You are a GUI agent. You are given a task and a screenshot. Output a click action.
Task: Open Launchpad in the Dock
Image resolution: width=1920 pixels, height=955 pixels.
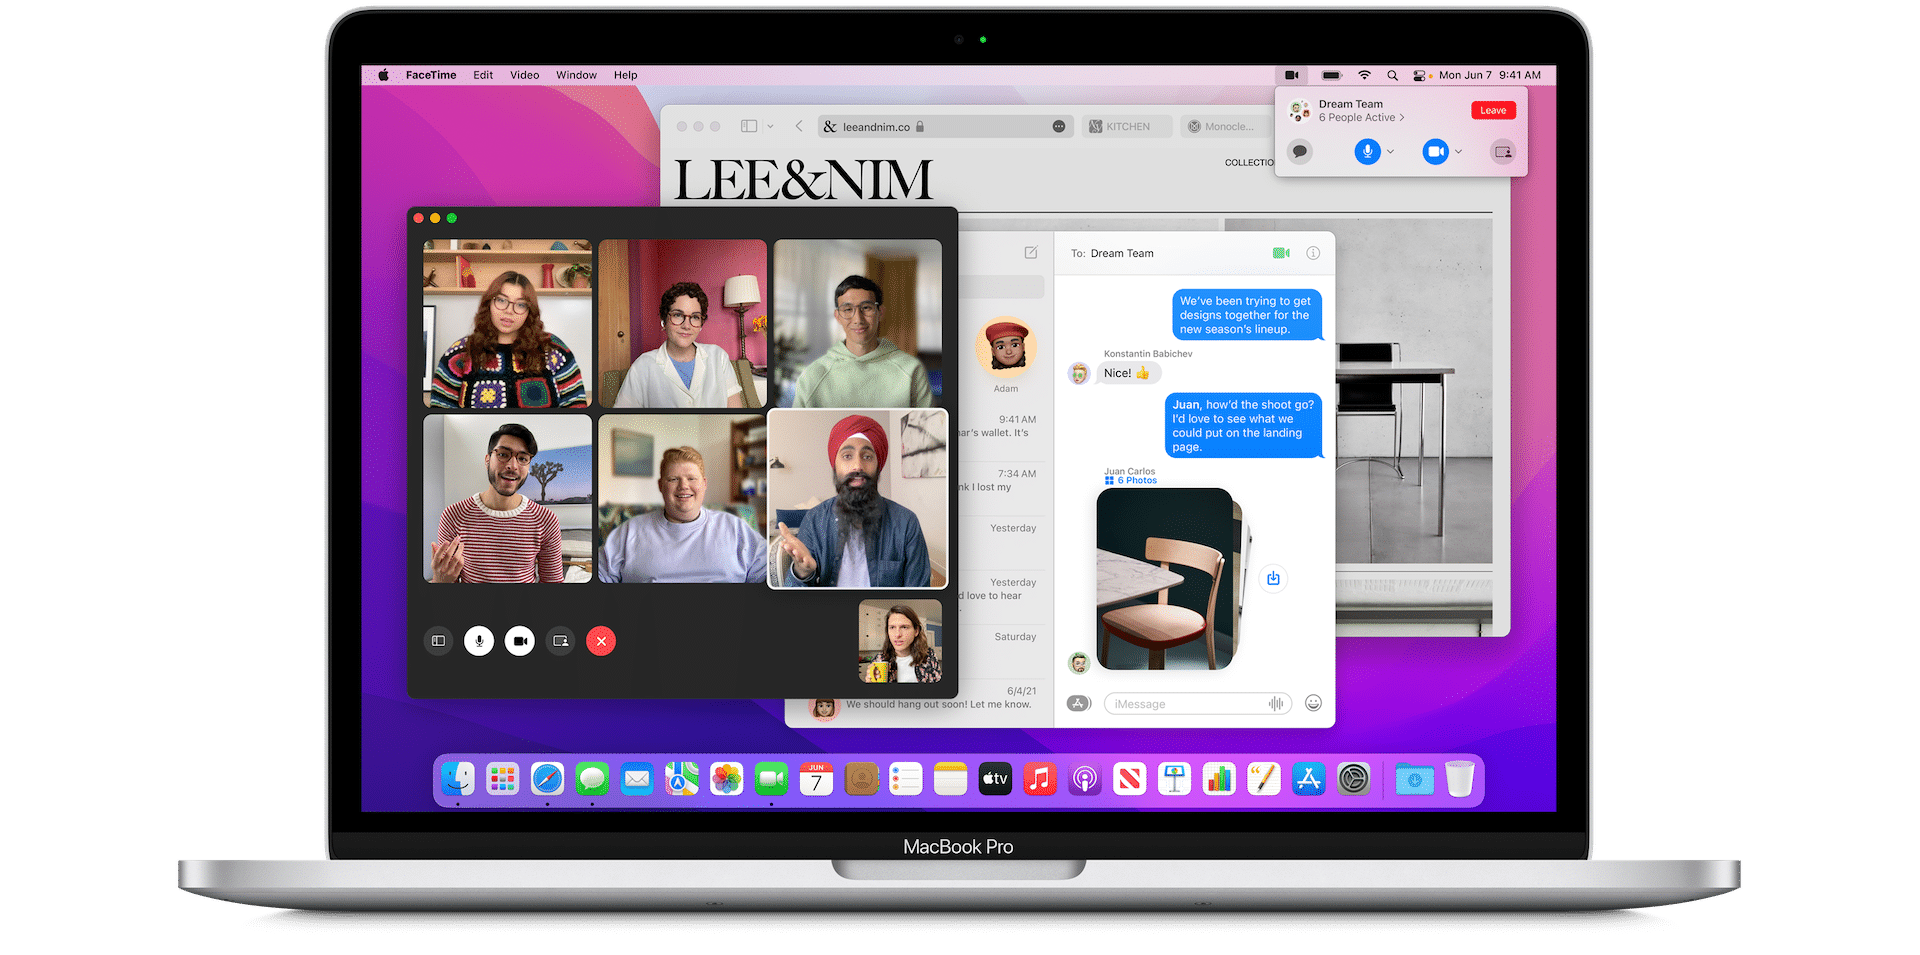click(x=502, y=779)
